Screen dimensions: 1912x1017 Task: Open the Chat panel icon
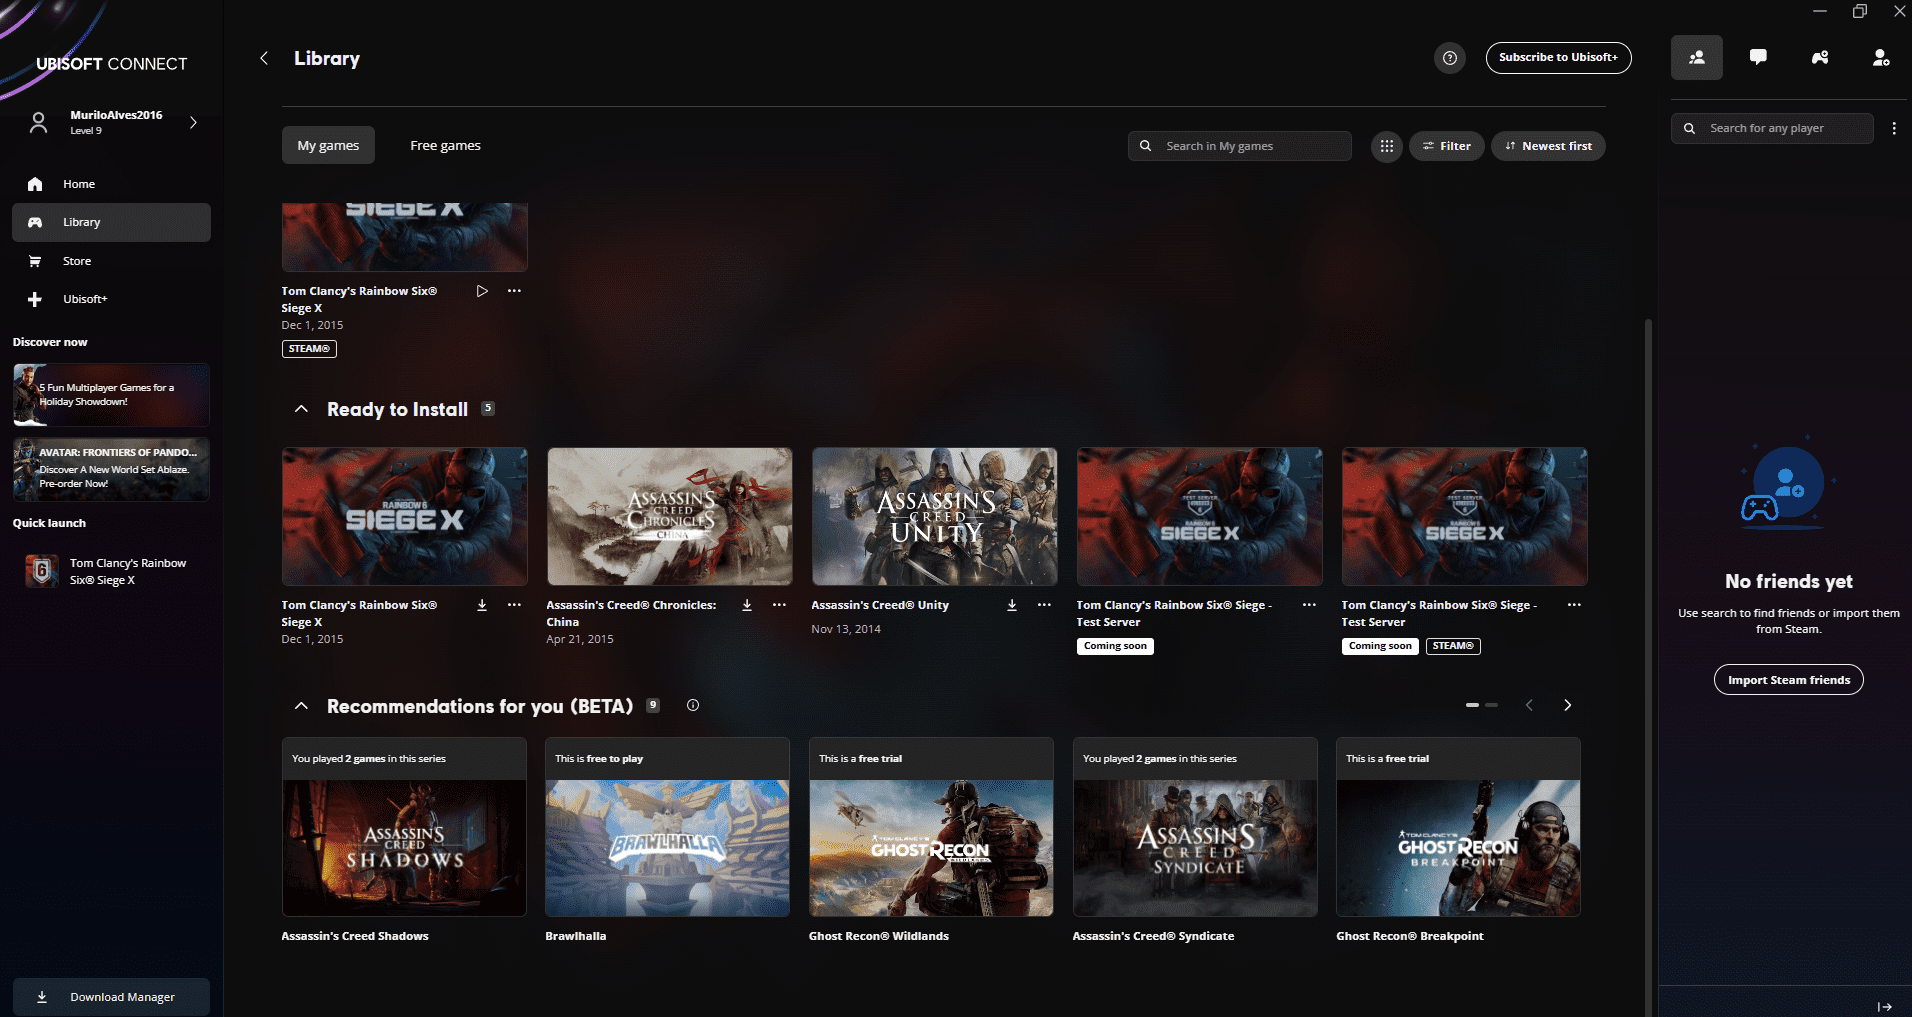1758,57
